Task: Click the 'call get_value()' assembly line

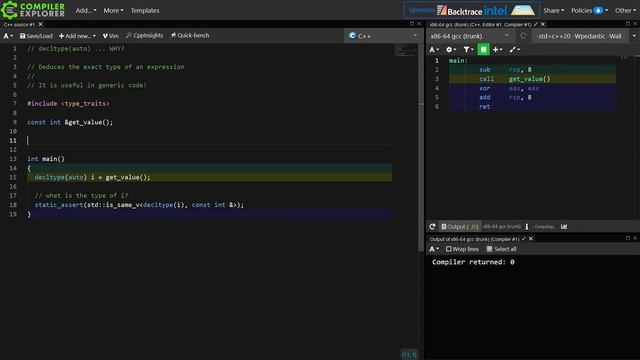Action: 532,79
